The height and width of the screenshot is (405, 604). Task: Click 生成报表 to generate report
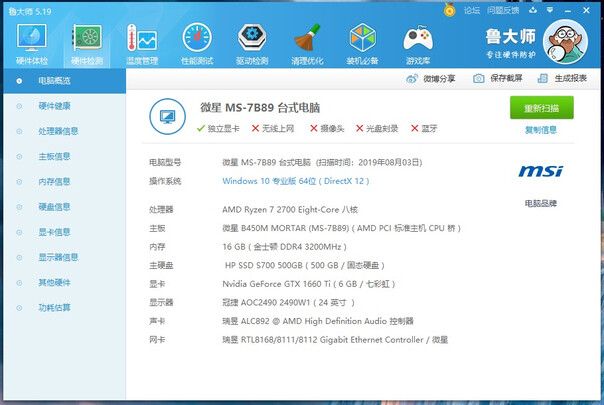pyautogui.click(x=564, y=78)
